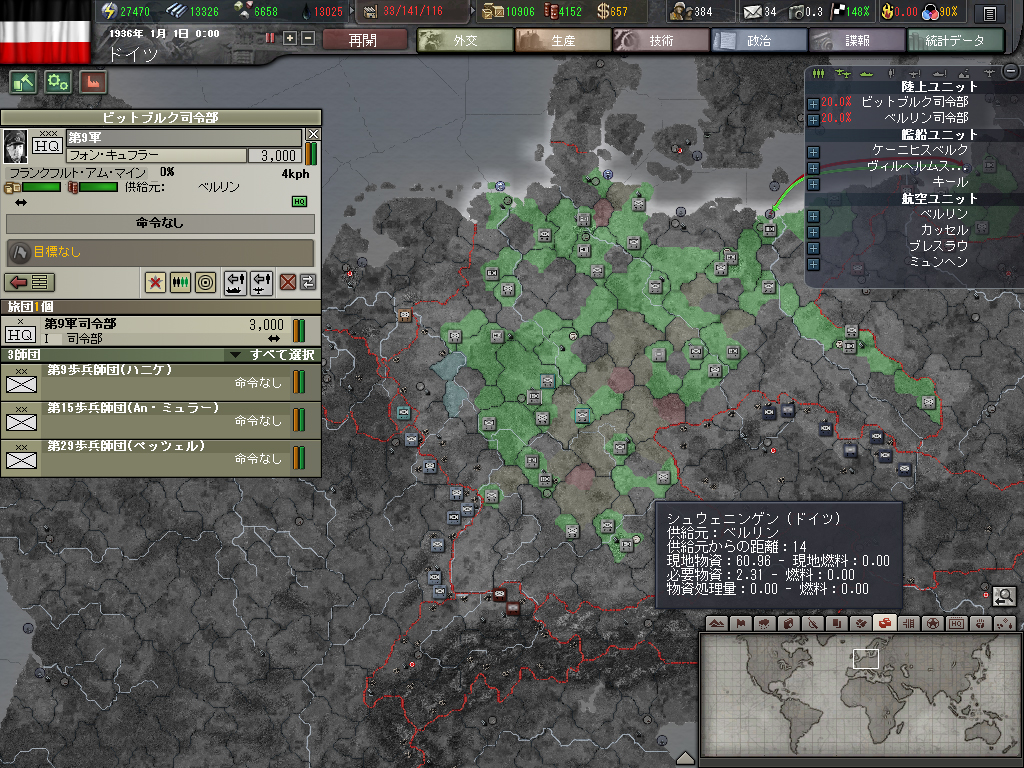Collapse the outliner with minus button
1024x768 pixels.
(1011, 71)
